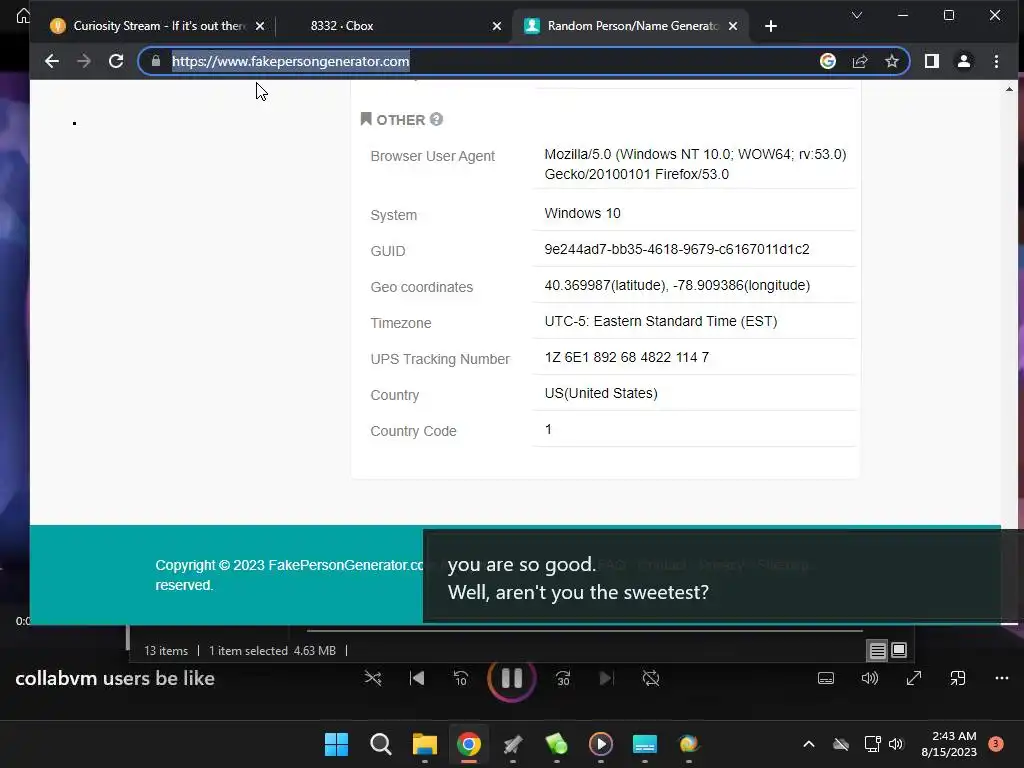Enter full screen in media player
Image resolution: width=1024 pixels, height=768 pixels.
pyautogui.click(x=914, y=679)
